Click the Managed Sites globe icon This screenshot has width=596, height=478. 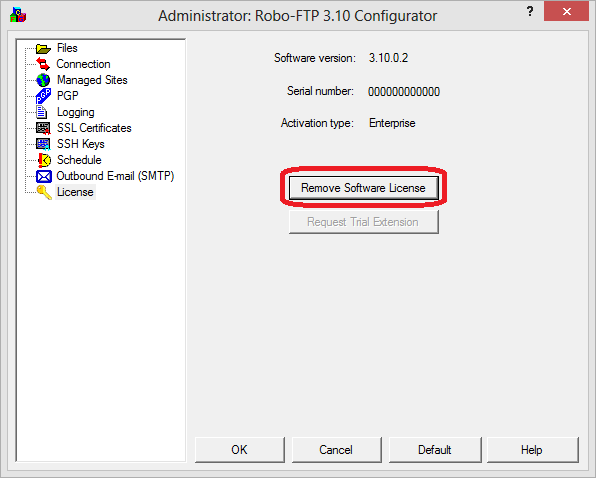43,80
